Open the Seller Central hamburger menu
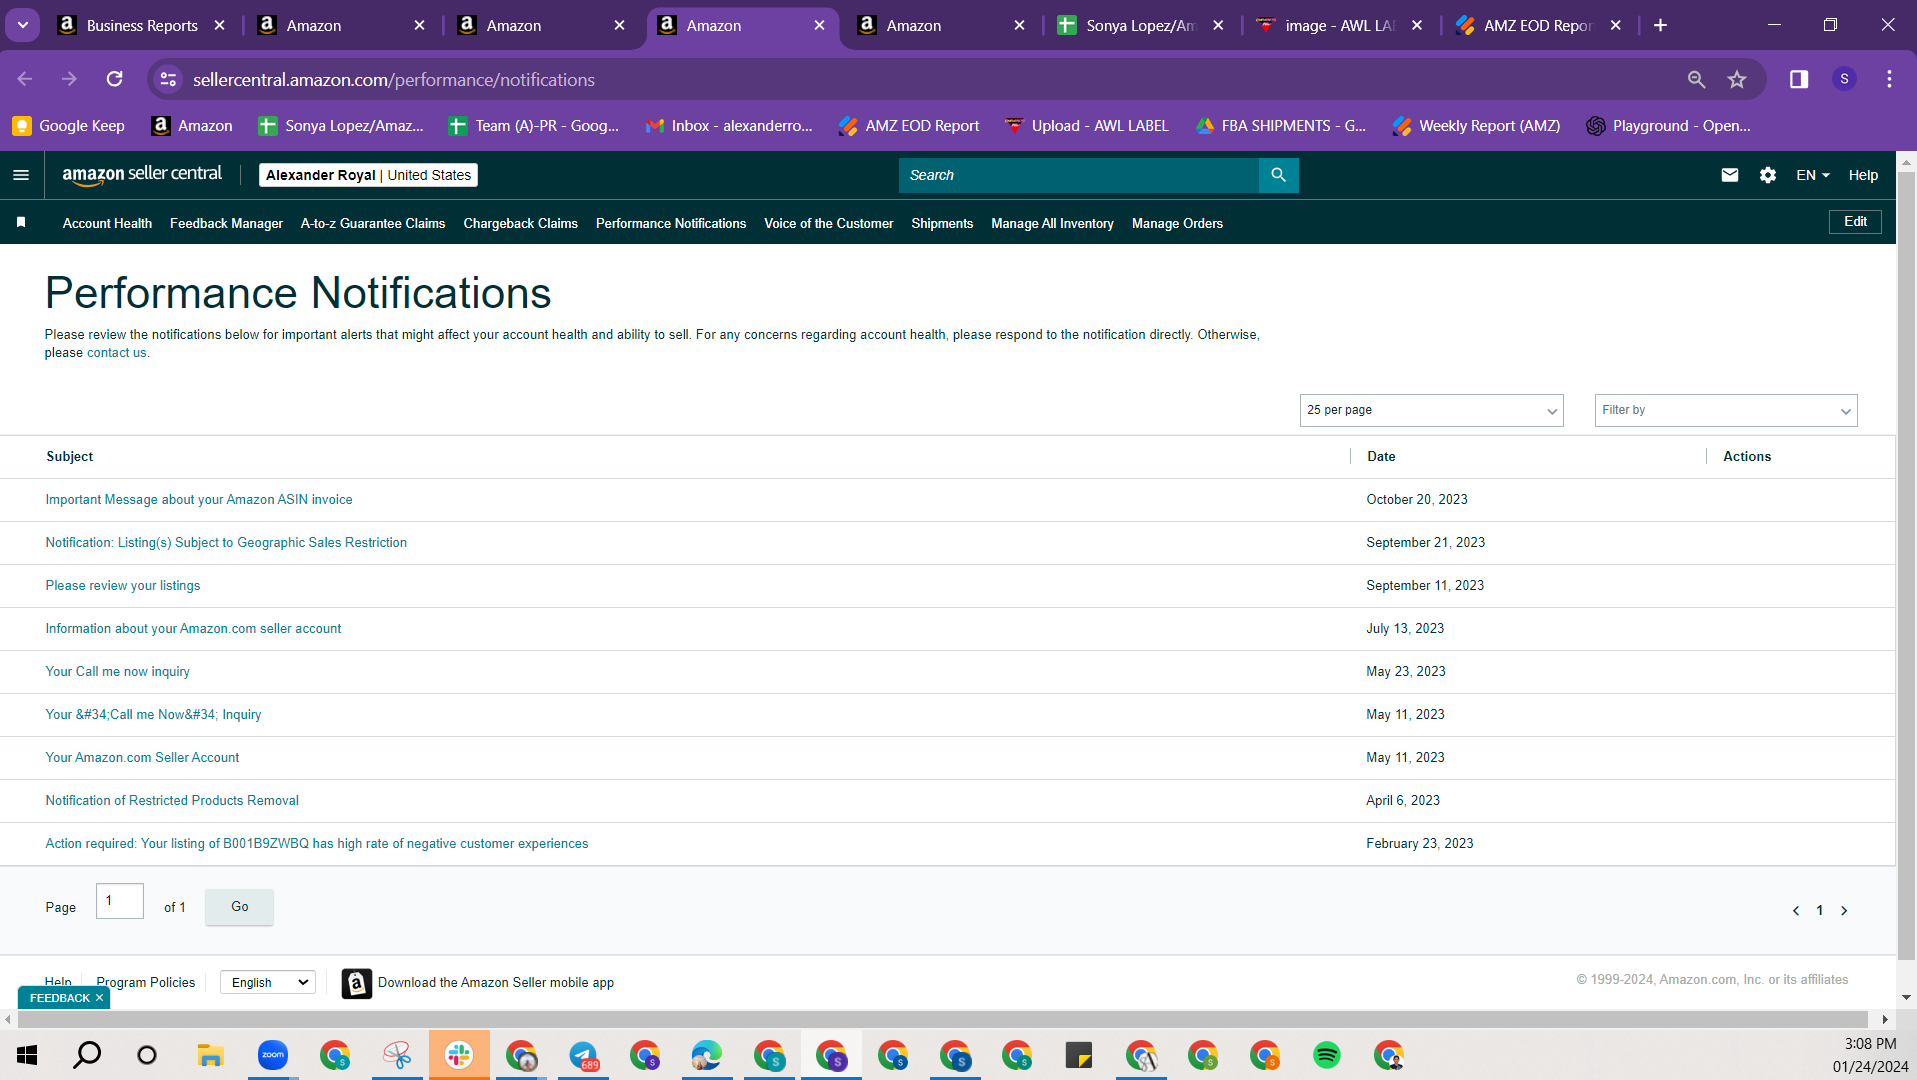 pyautogui.click(x=21, y=175)
